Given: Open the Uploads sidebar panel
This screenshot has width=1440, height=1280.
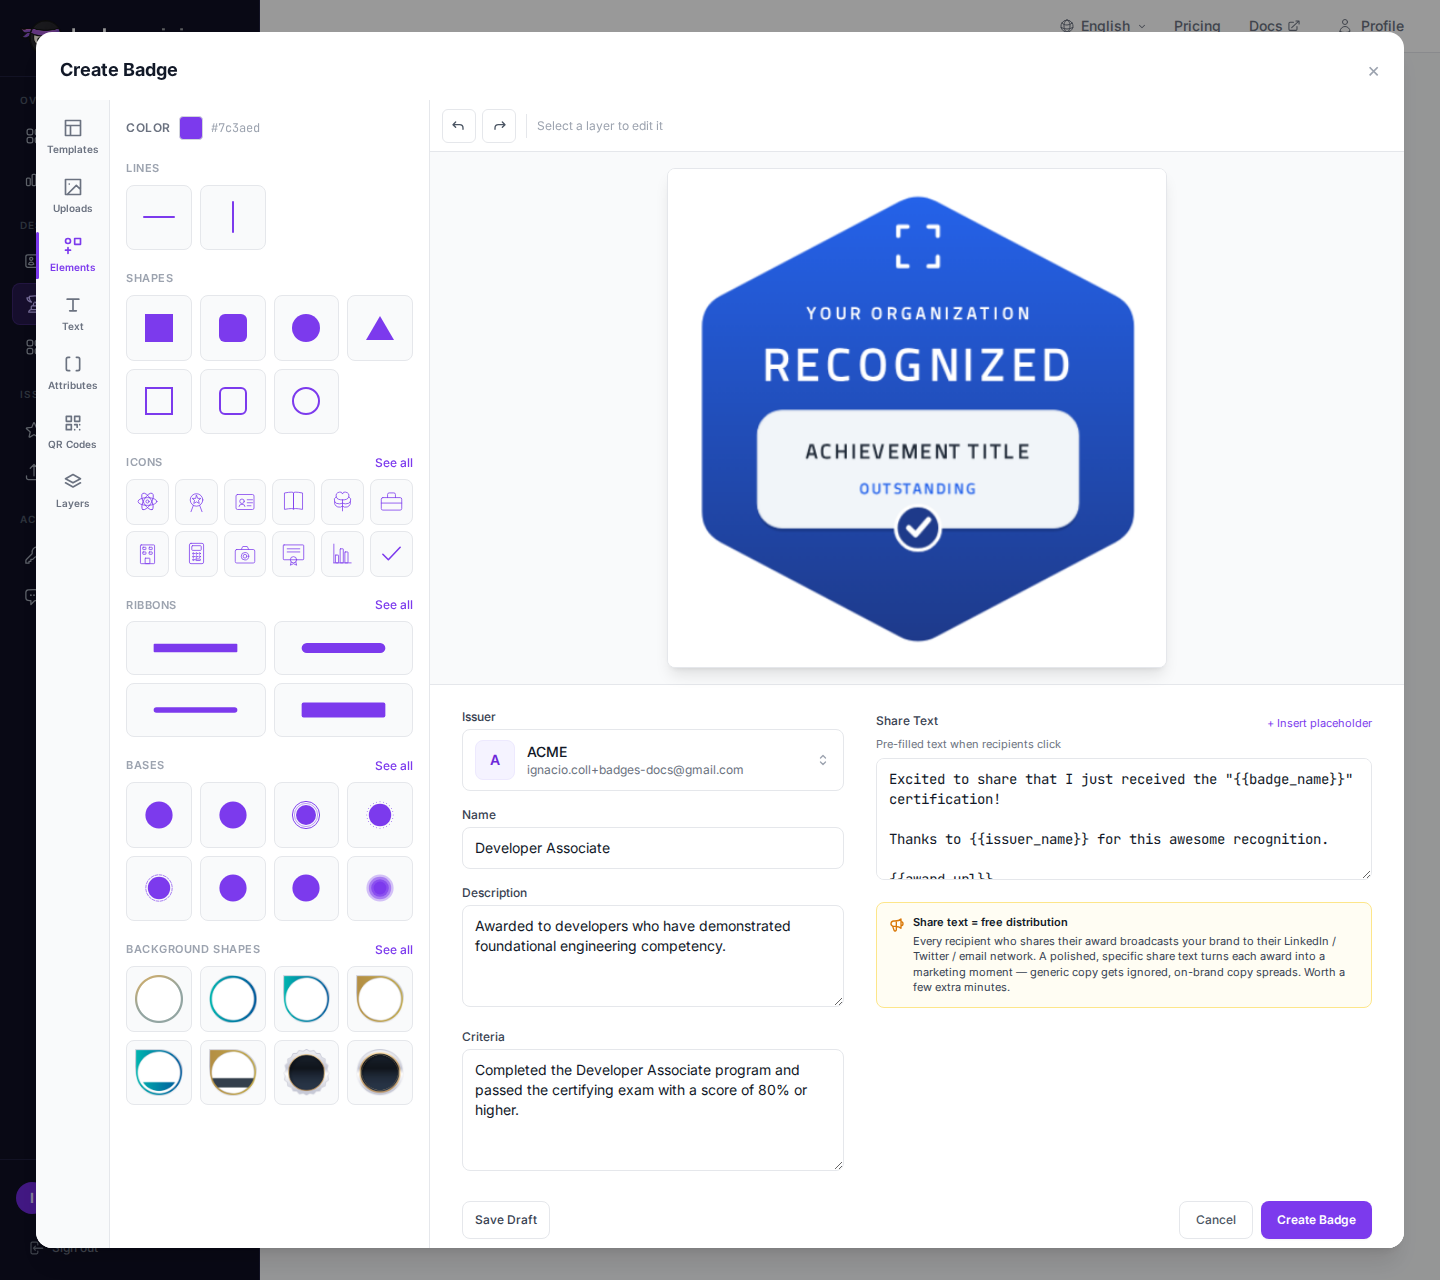Looking at the screenshot, I should [73, 196].
